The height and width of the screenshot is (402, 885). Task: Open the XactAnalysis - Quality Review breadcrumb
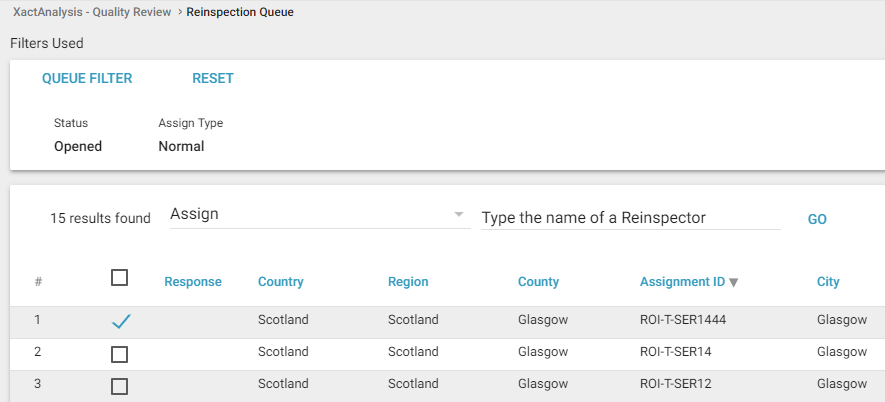(x=91, y=12)
